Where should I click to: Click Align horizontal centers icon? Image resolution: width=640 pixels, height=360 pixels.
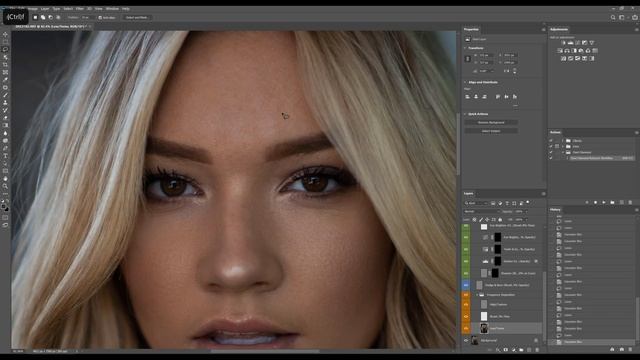coord(476,97)
